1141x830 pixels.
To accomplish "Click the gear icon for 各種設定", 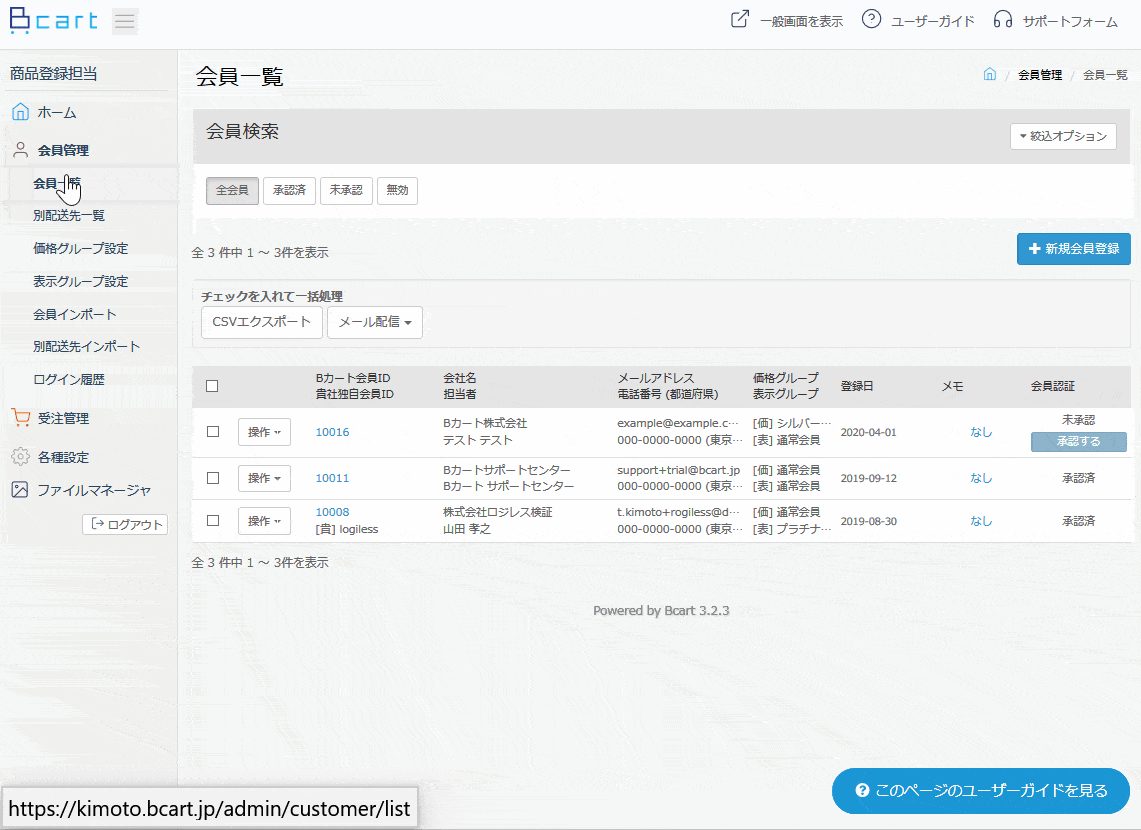I will point(20,457).
